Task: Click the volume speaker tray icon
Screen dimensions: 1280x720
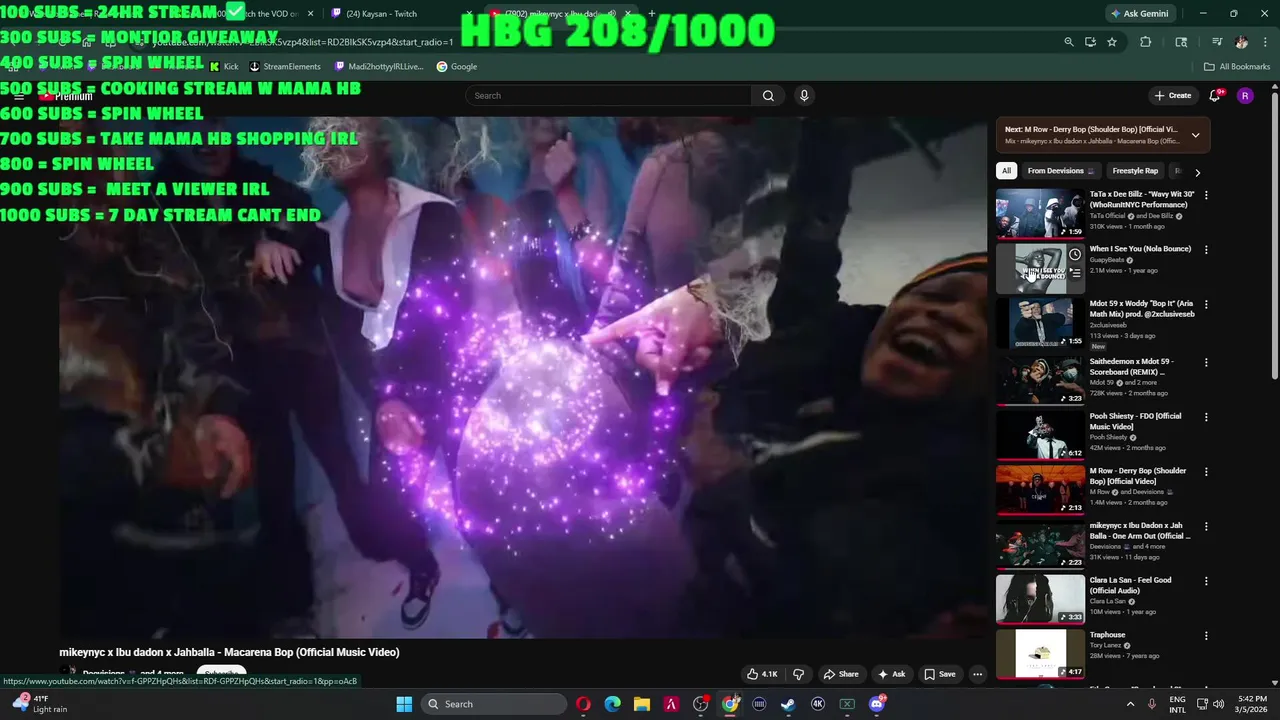Action: [x=1219, y=704]
